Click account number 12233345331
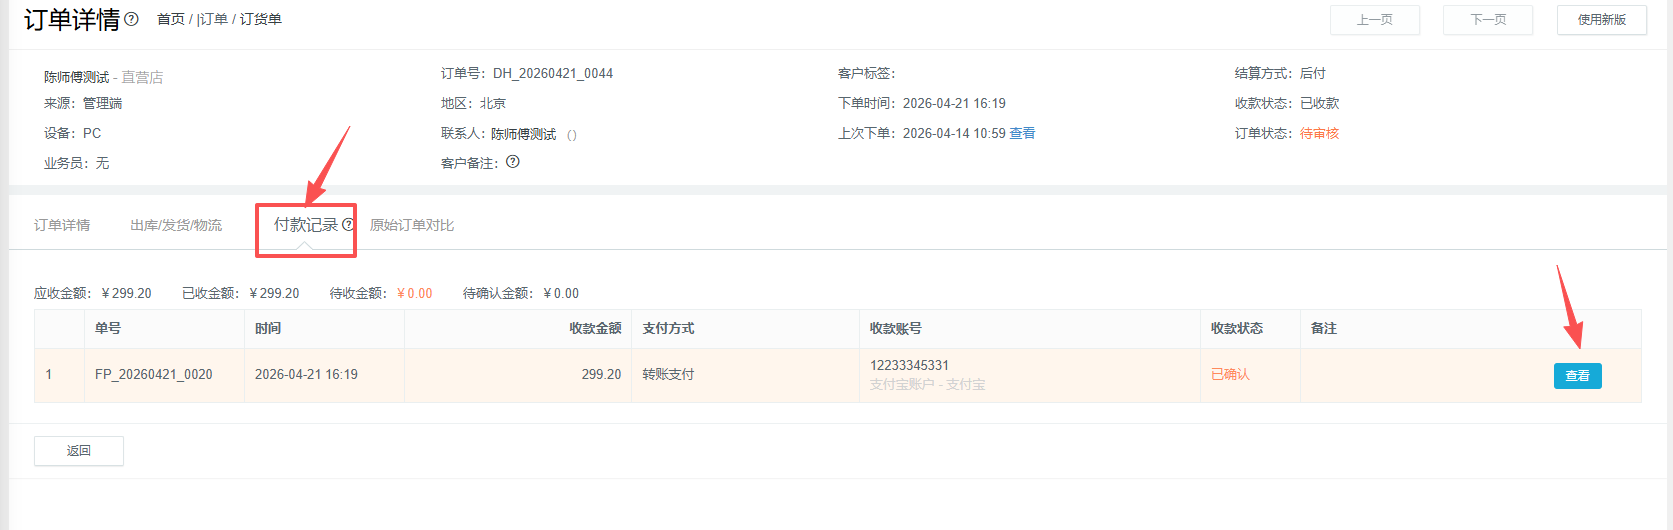The width and height of the screenshot is (1673, 530). pos(909,365)
